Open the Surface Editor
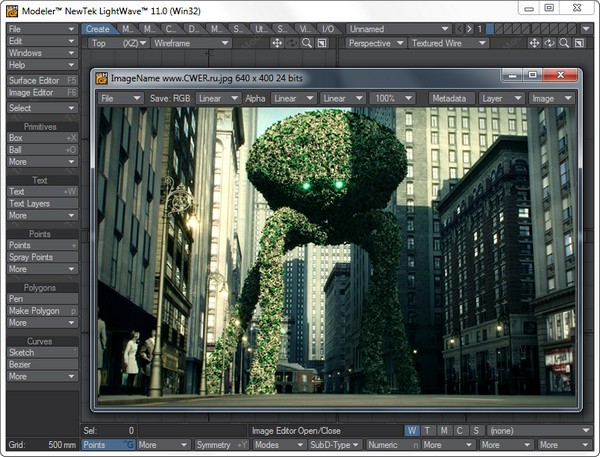 42,80
